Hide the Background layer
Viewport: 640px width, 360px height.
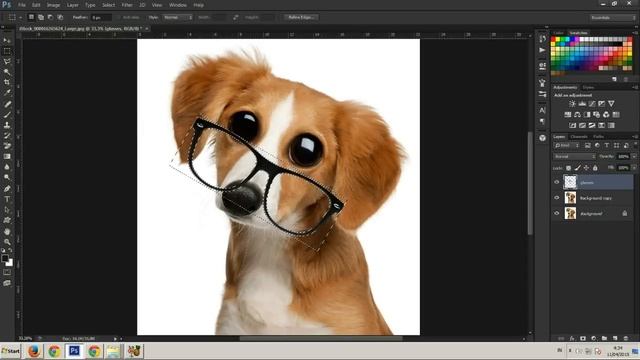[x=557, y=213]
